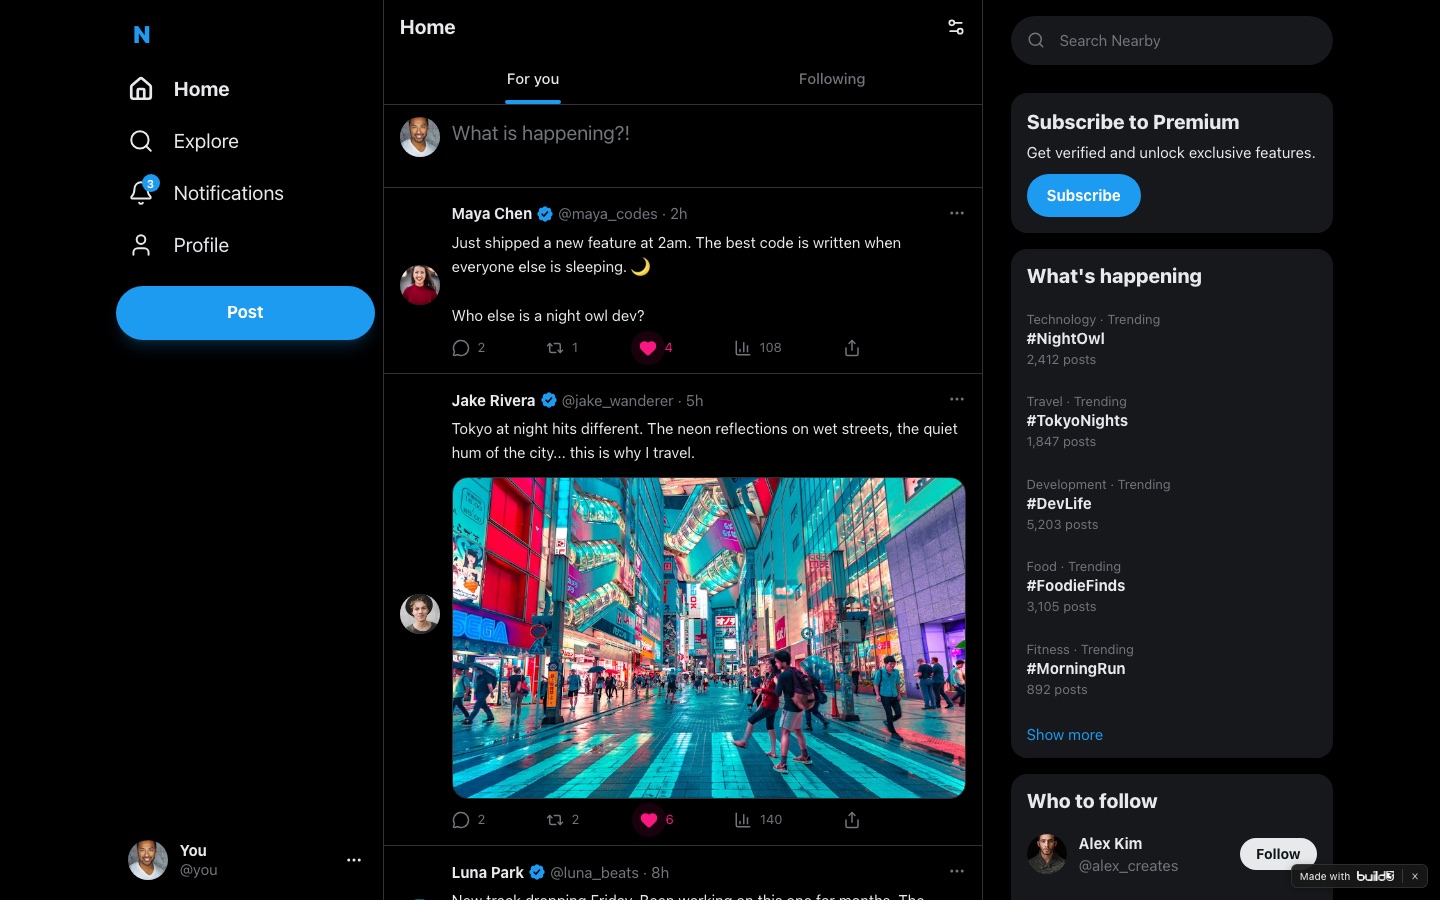The height and width of the screenshot is (900, 1440).
Task: Share Maya Chen's post
Action: [x=852, y=348]
